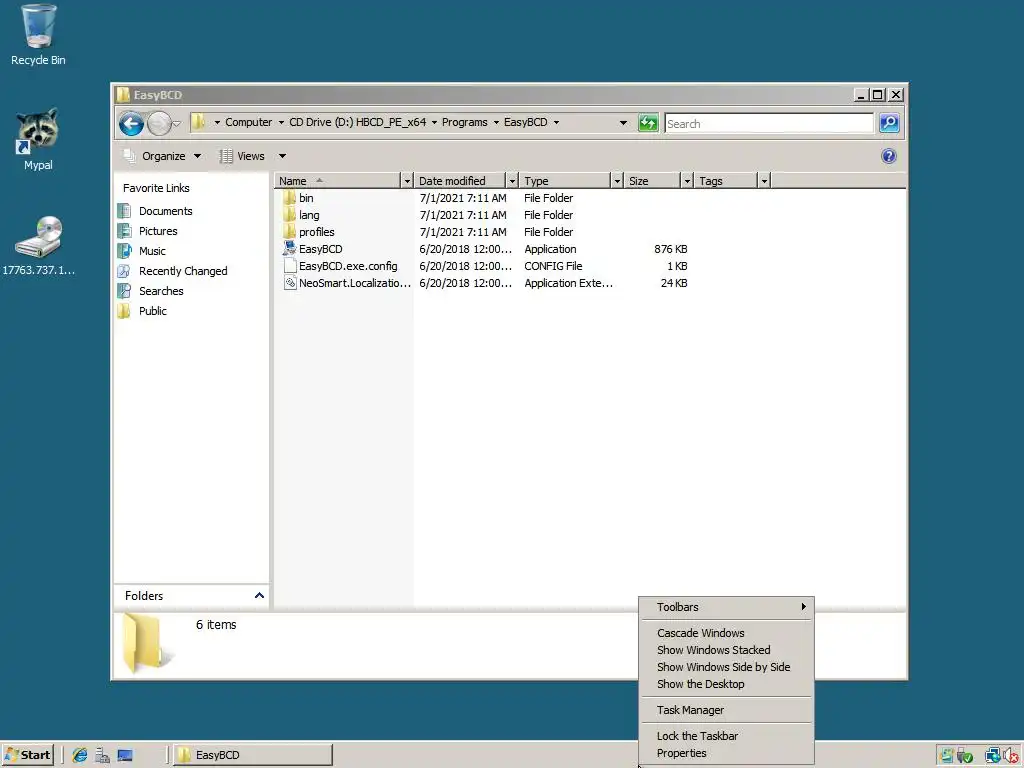Expand the Folders pane
1024x768 pixels.
[x=259, y=596]
